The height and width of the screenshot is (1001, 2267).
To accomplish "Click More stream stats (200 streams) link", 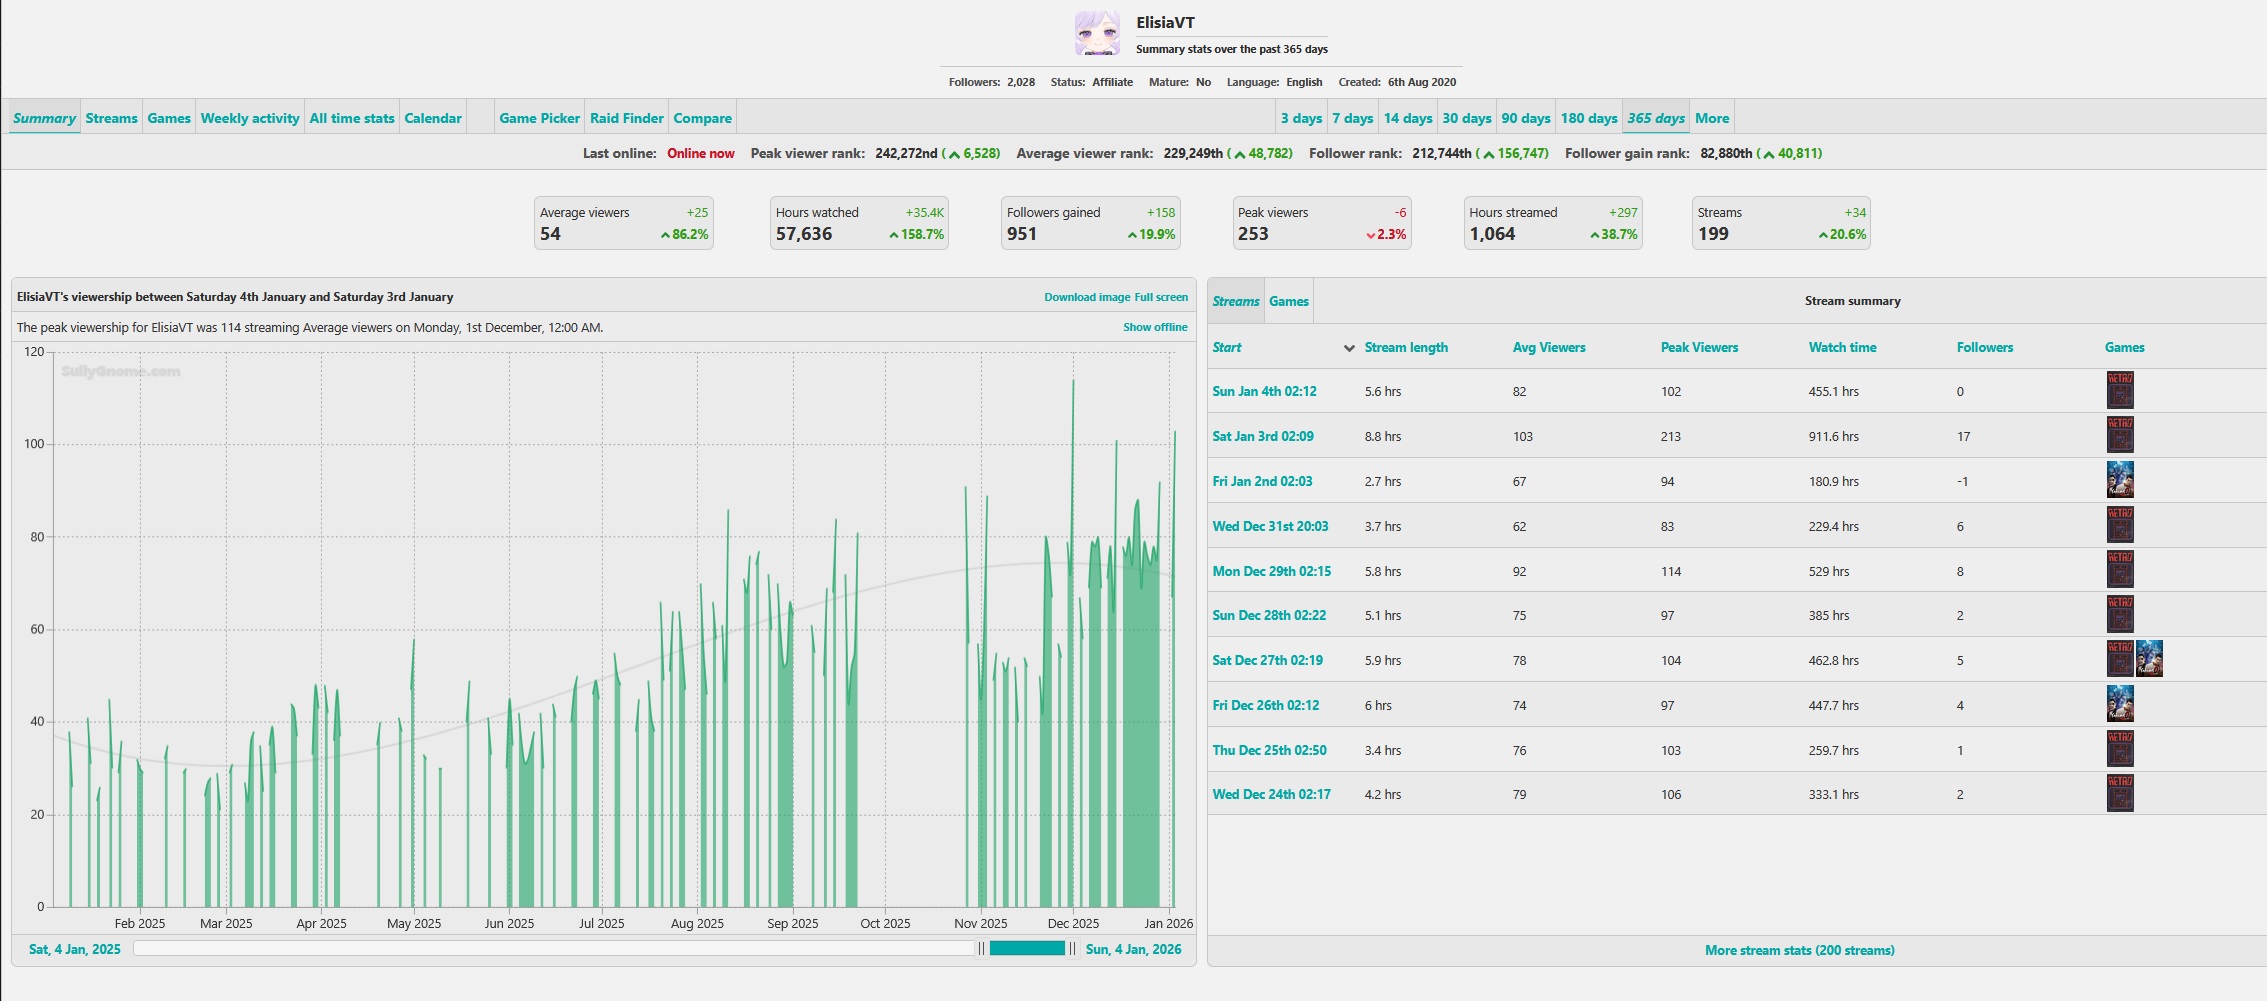I will coord(1799,950).
